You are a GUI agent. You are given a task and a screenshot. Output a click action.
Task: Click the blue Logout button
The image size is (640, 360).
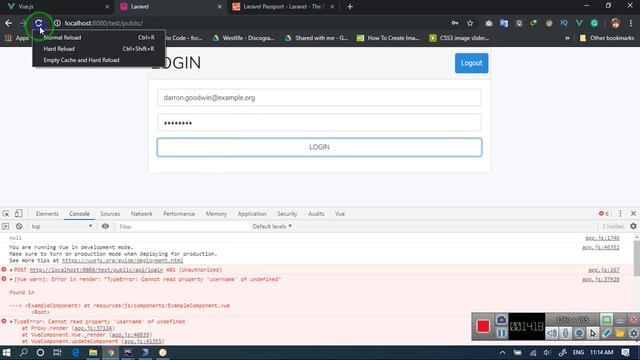471,63
